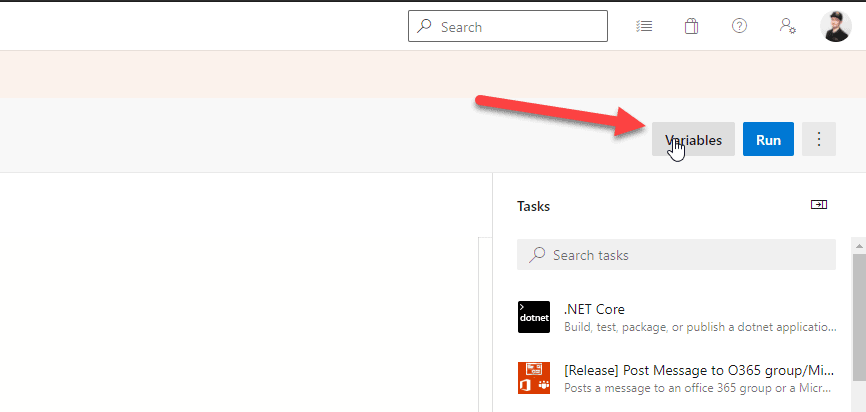This screenshot has width=866, height=412.
Task: Open the Marketplace shopping bag icon
Action: click(691, 27)
